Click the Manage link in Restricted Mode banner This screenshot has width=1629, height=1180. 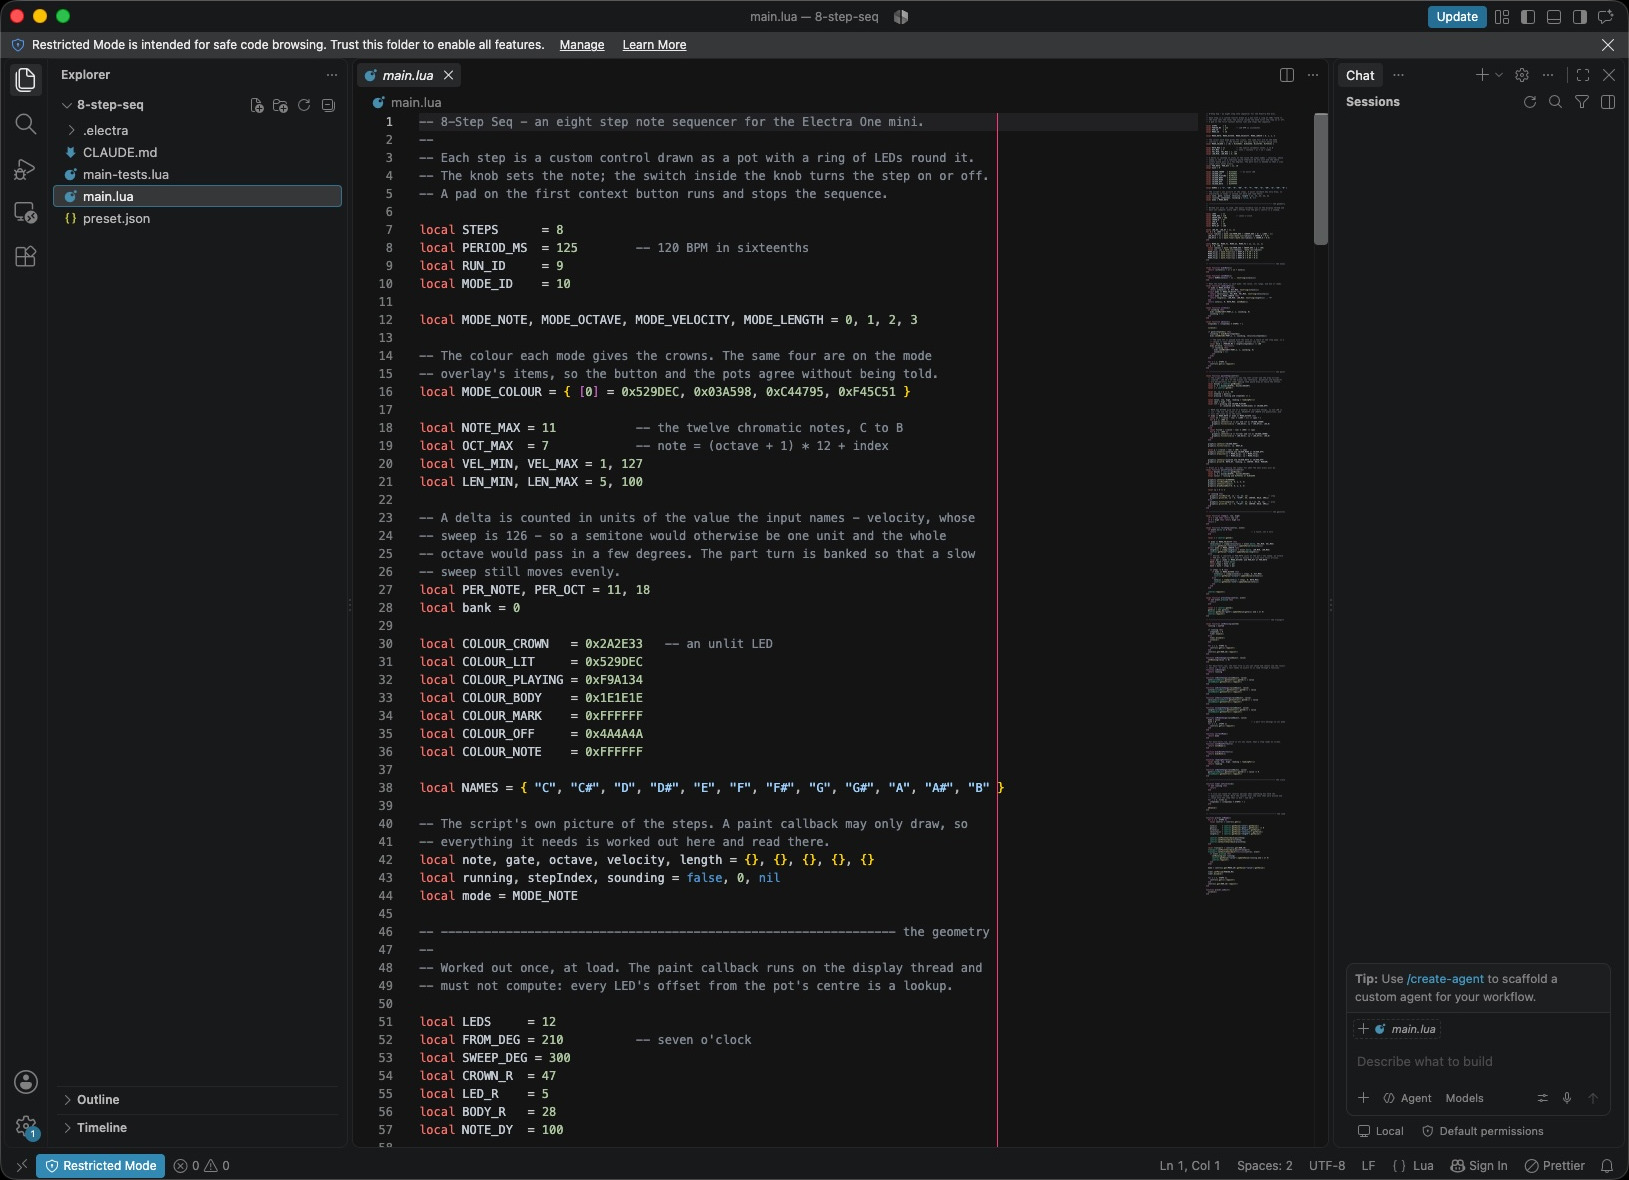(582, 45)
